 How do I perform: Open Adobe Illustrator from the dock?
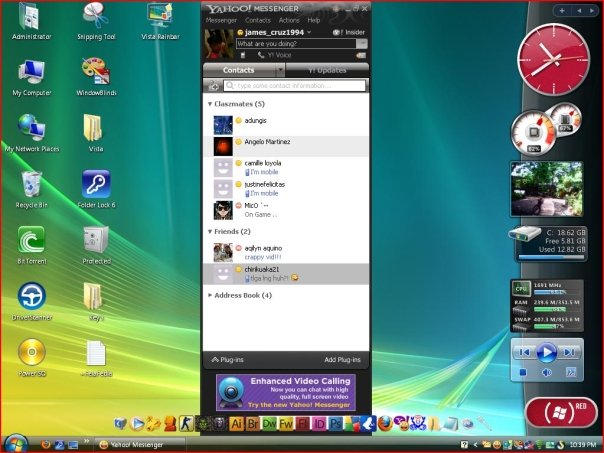pos(236,424)
